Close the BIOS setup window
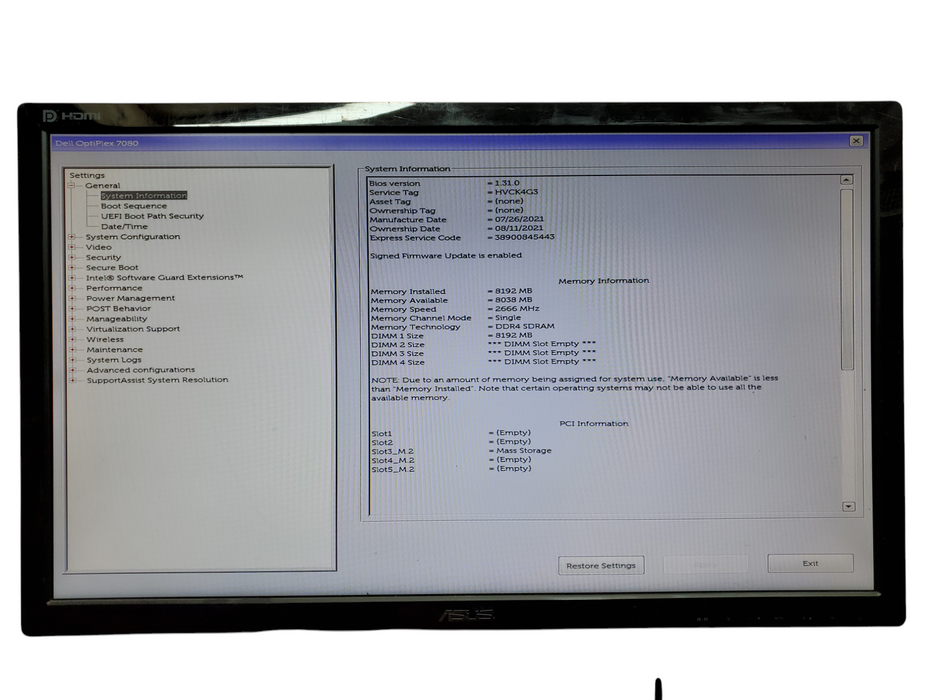The width and height of the screenshot is (933, 700). pos(856,141)
